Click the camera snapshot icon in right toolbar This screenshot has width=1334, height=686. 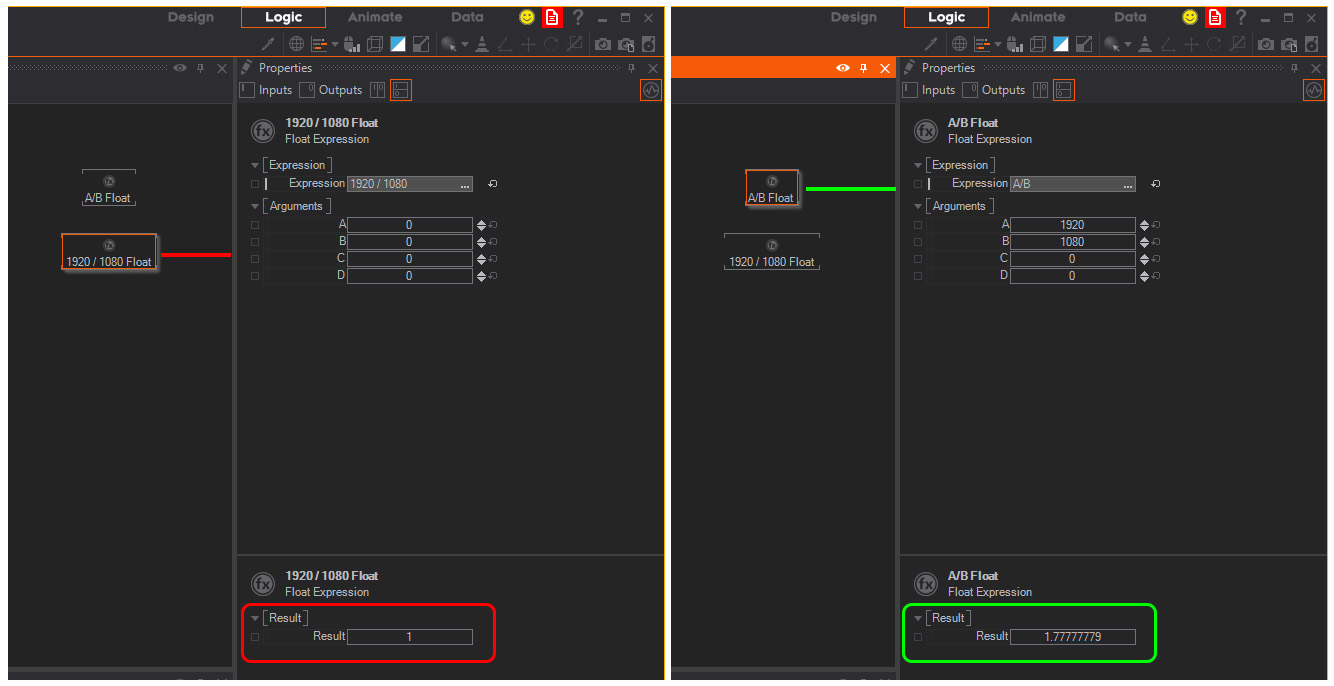[1266, 44]
